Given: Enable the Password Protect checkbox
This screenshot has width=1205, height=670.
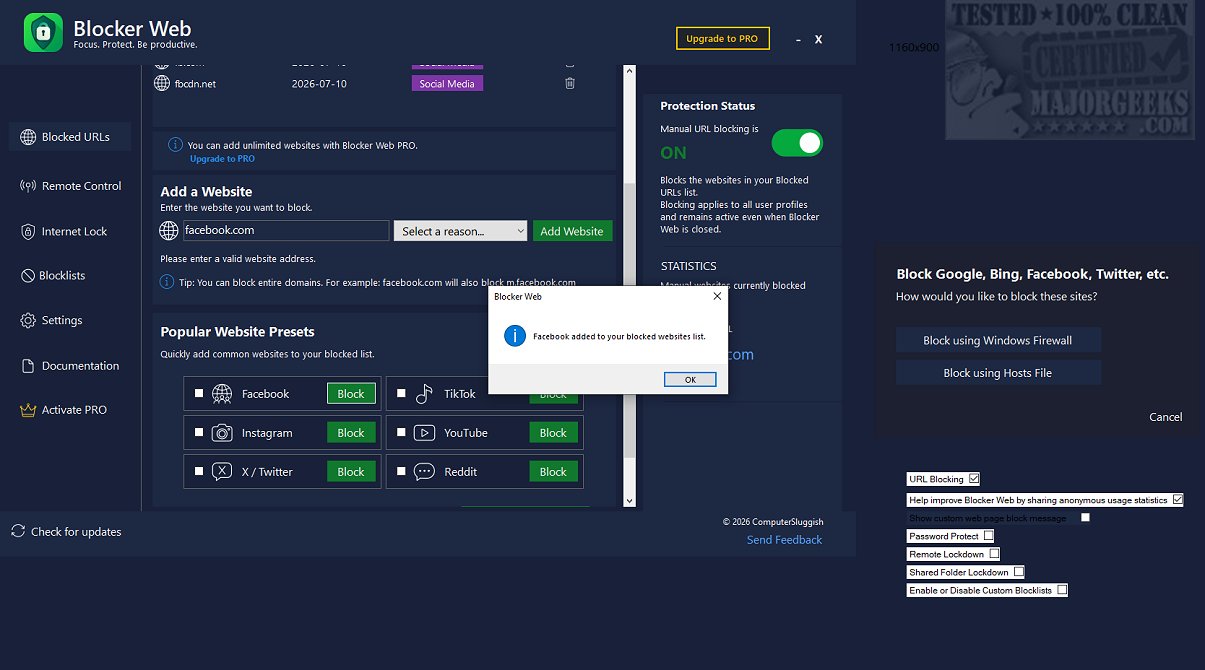Looking at the screenshot, I should point(989,536).
